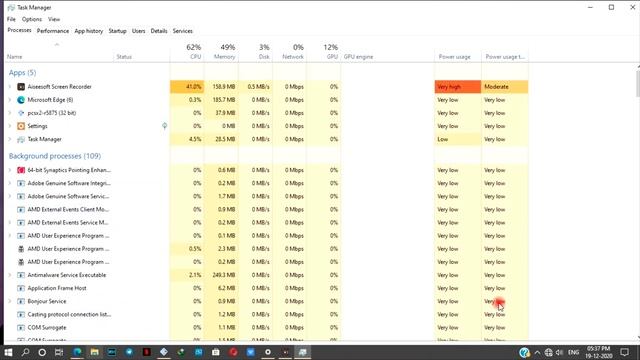The width and height of the screenshot is (640, 360).
Task: Switch to the Startup tab
Action: click(x=118, y=31)
